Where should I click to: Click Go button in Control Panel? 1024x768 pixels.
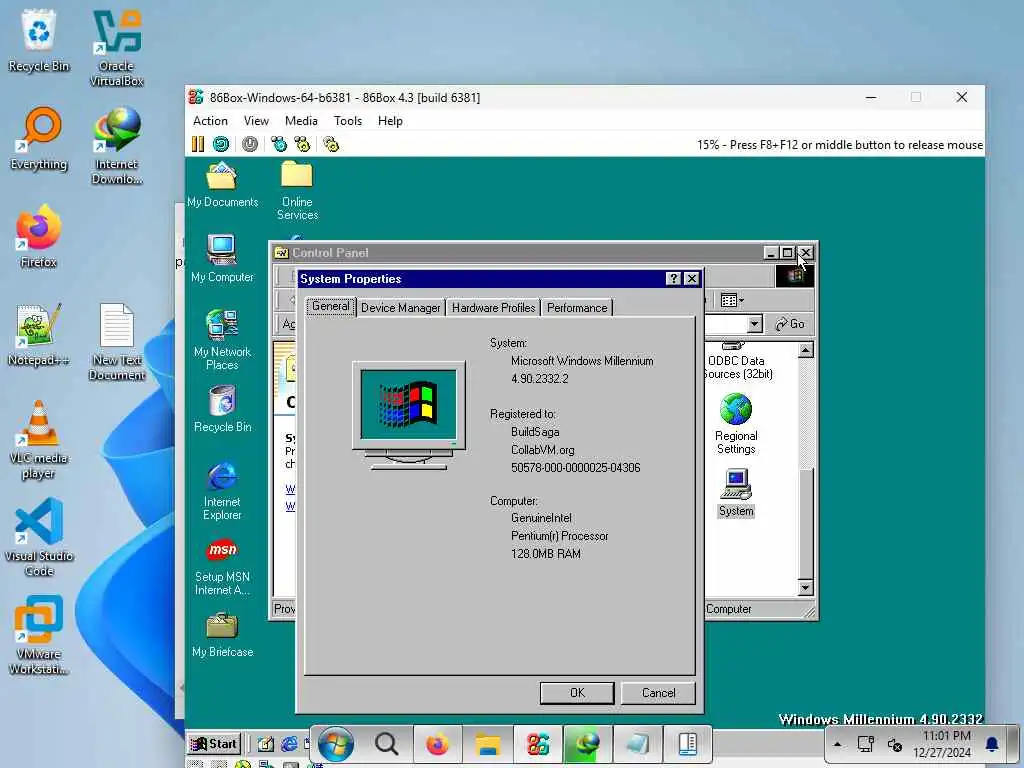pos(790,324)
